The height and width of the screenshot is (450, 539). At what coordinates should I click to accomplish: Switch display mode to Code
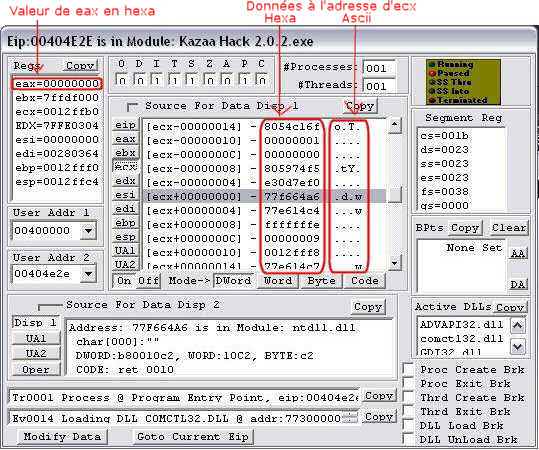click(x=364, y=281)
